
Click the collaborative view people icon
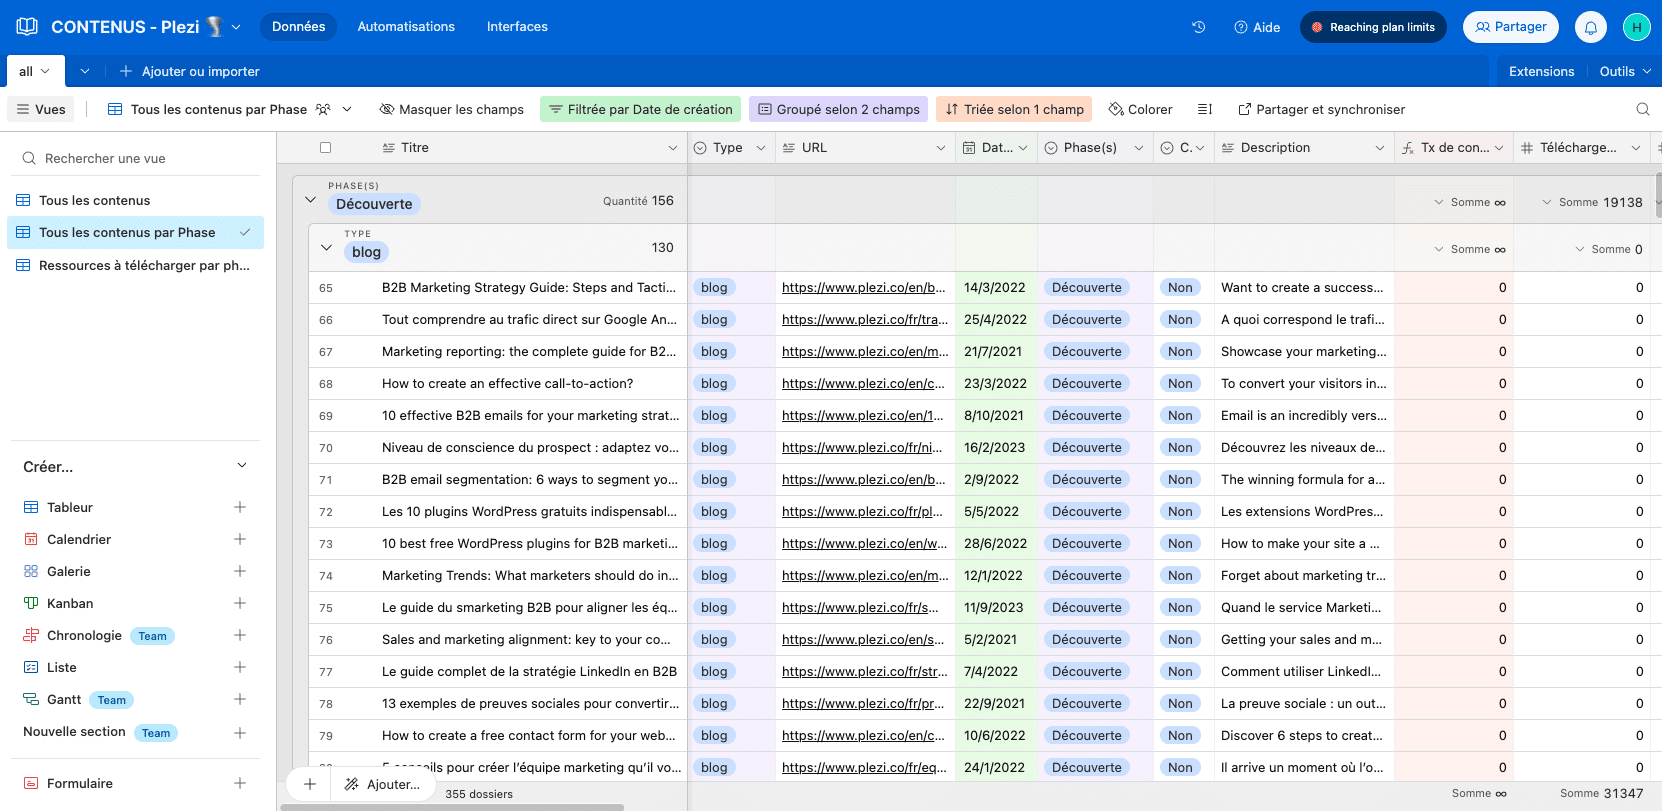click(x=323, y=109)
